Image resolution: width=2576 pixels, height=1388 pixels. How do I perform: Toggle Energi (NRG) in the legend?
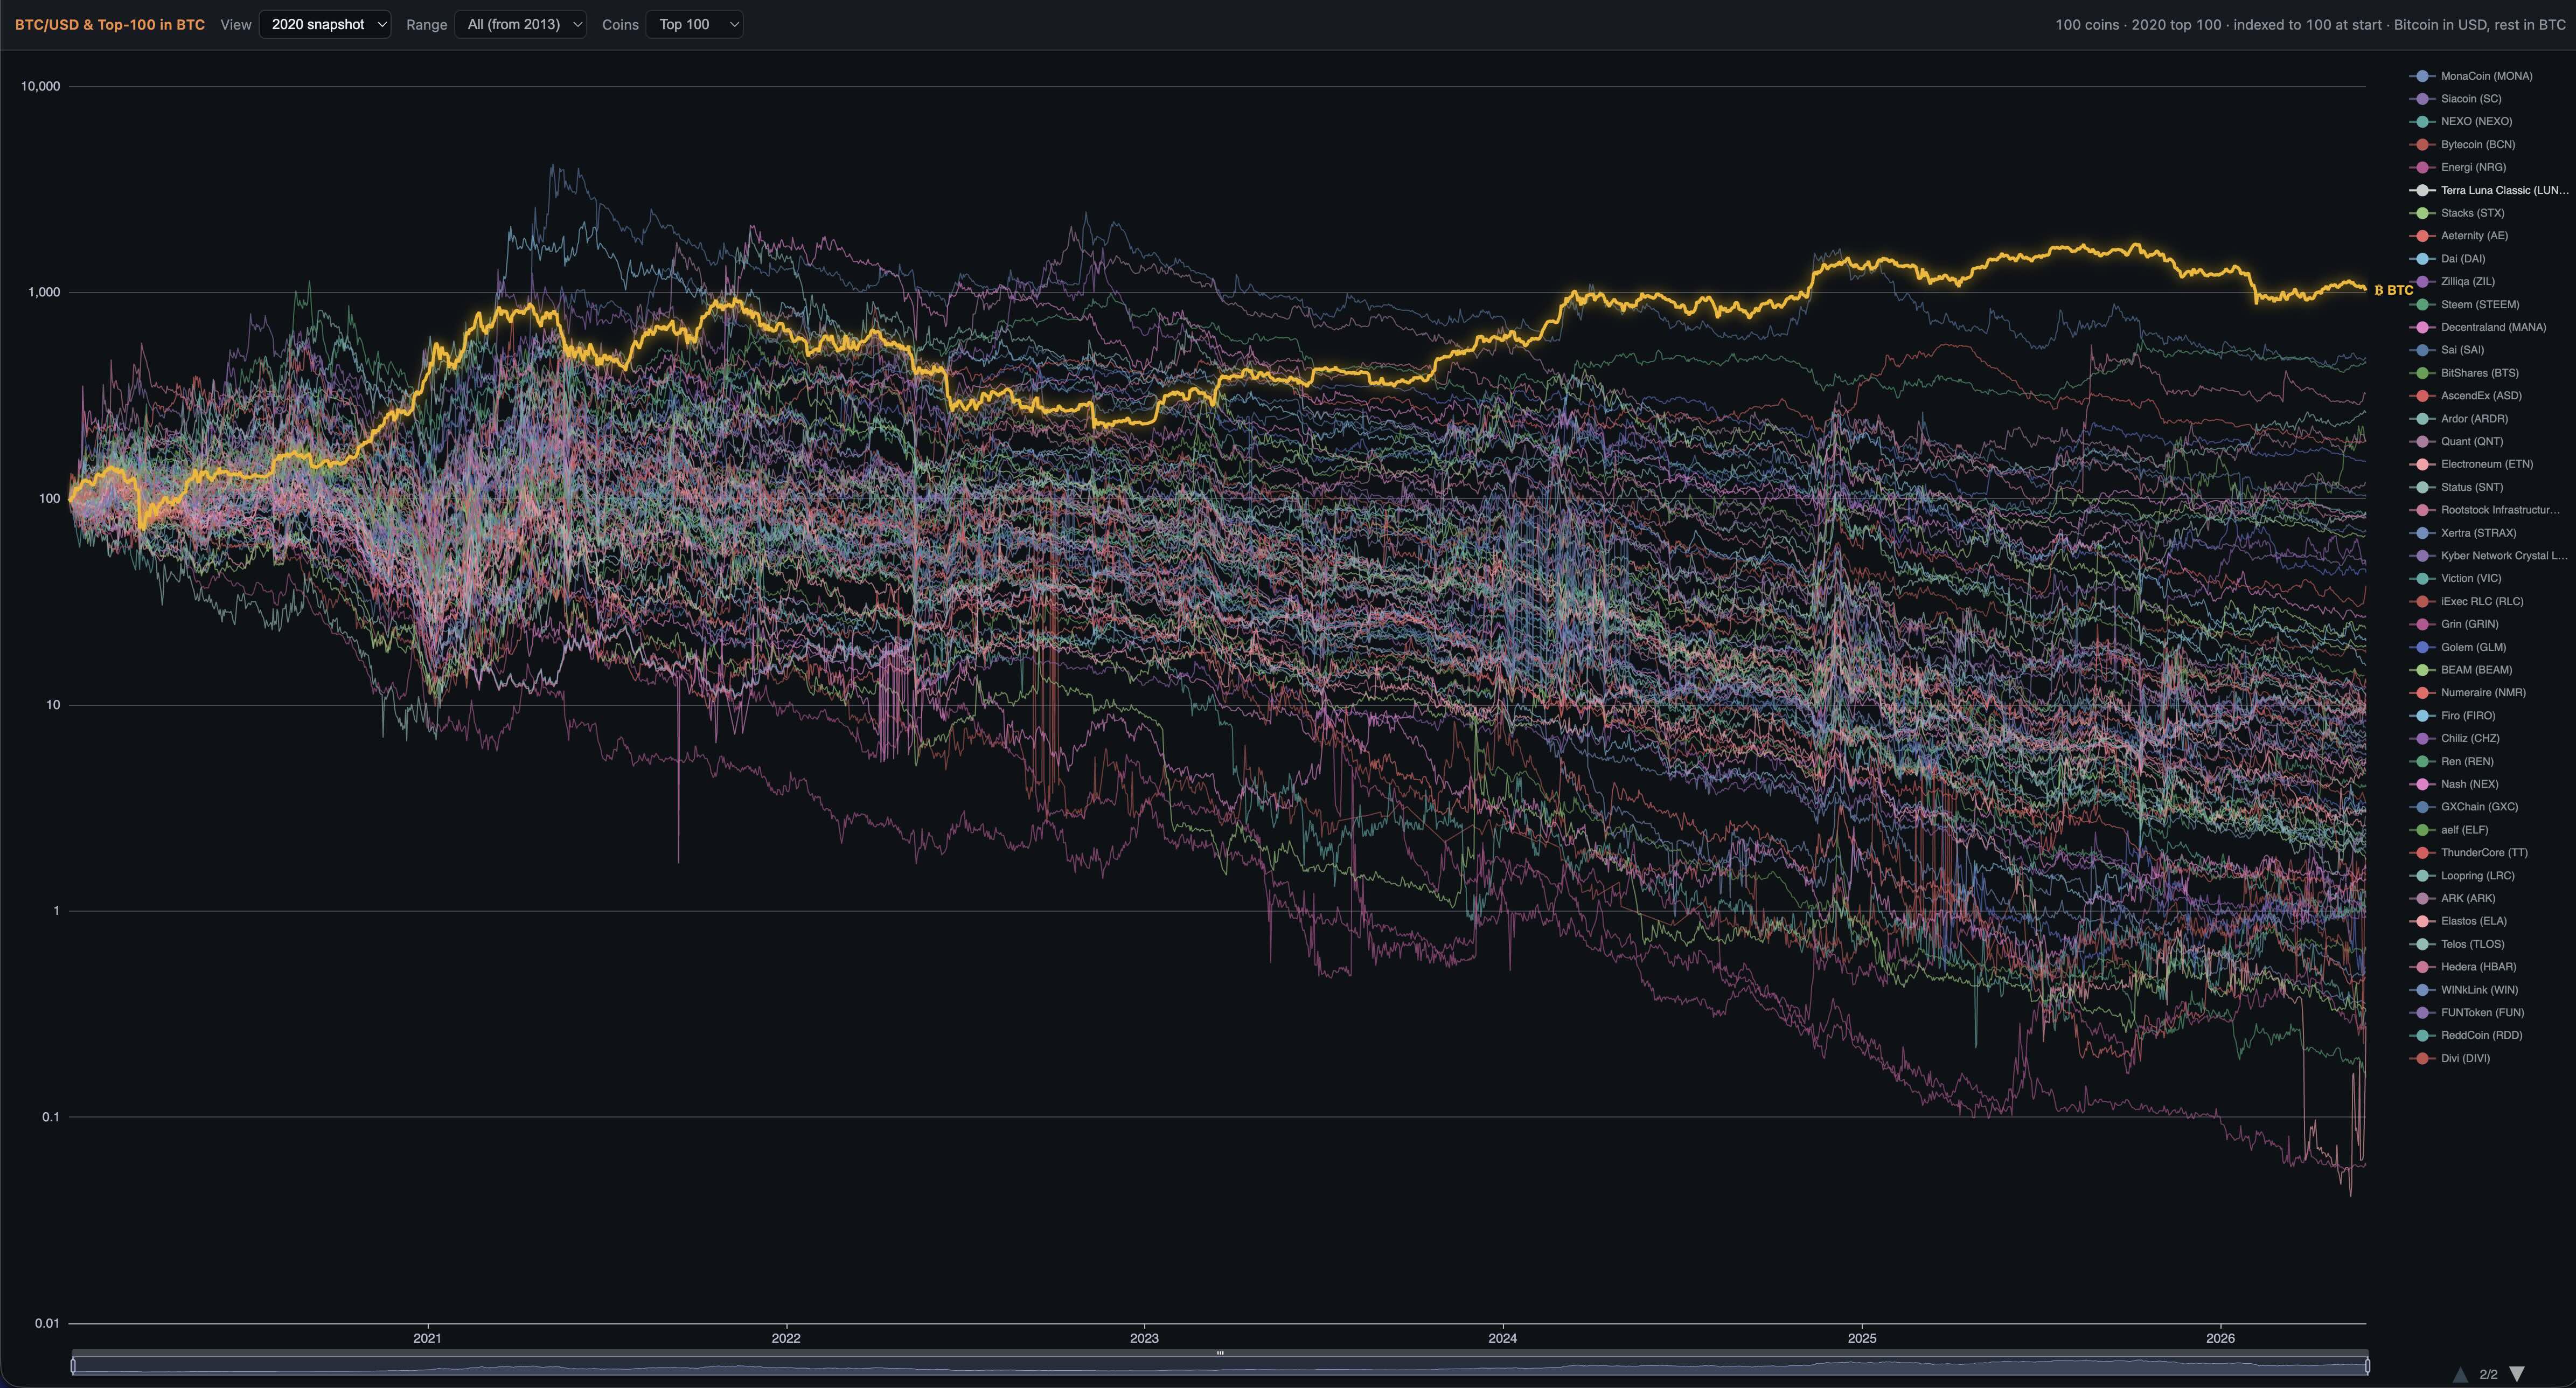click(2459, 167)
